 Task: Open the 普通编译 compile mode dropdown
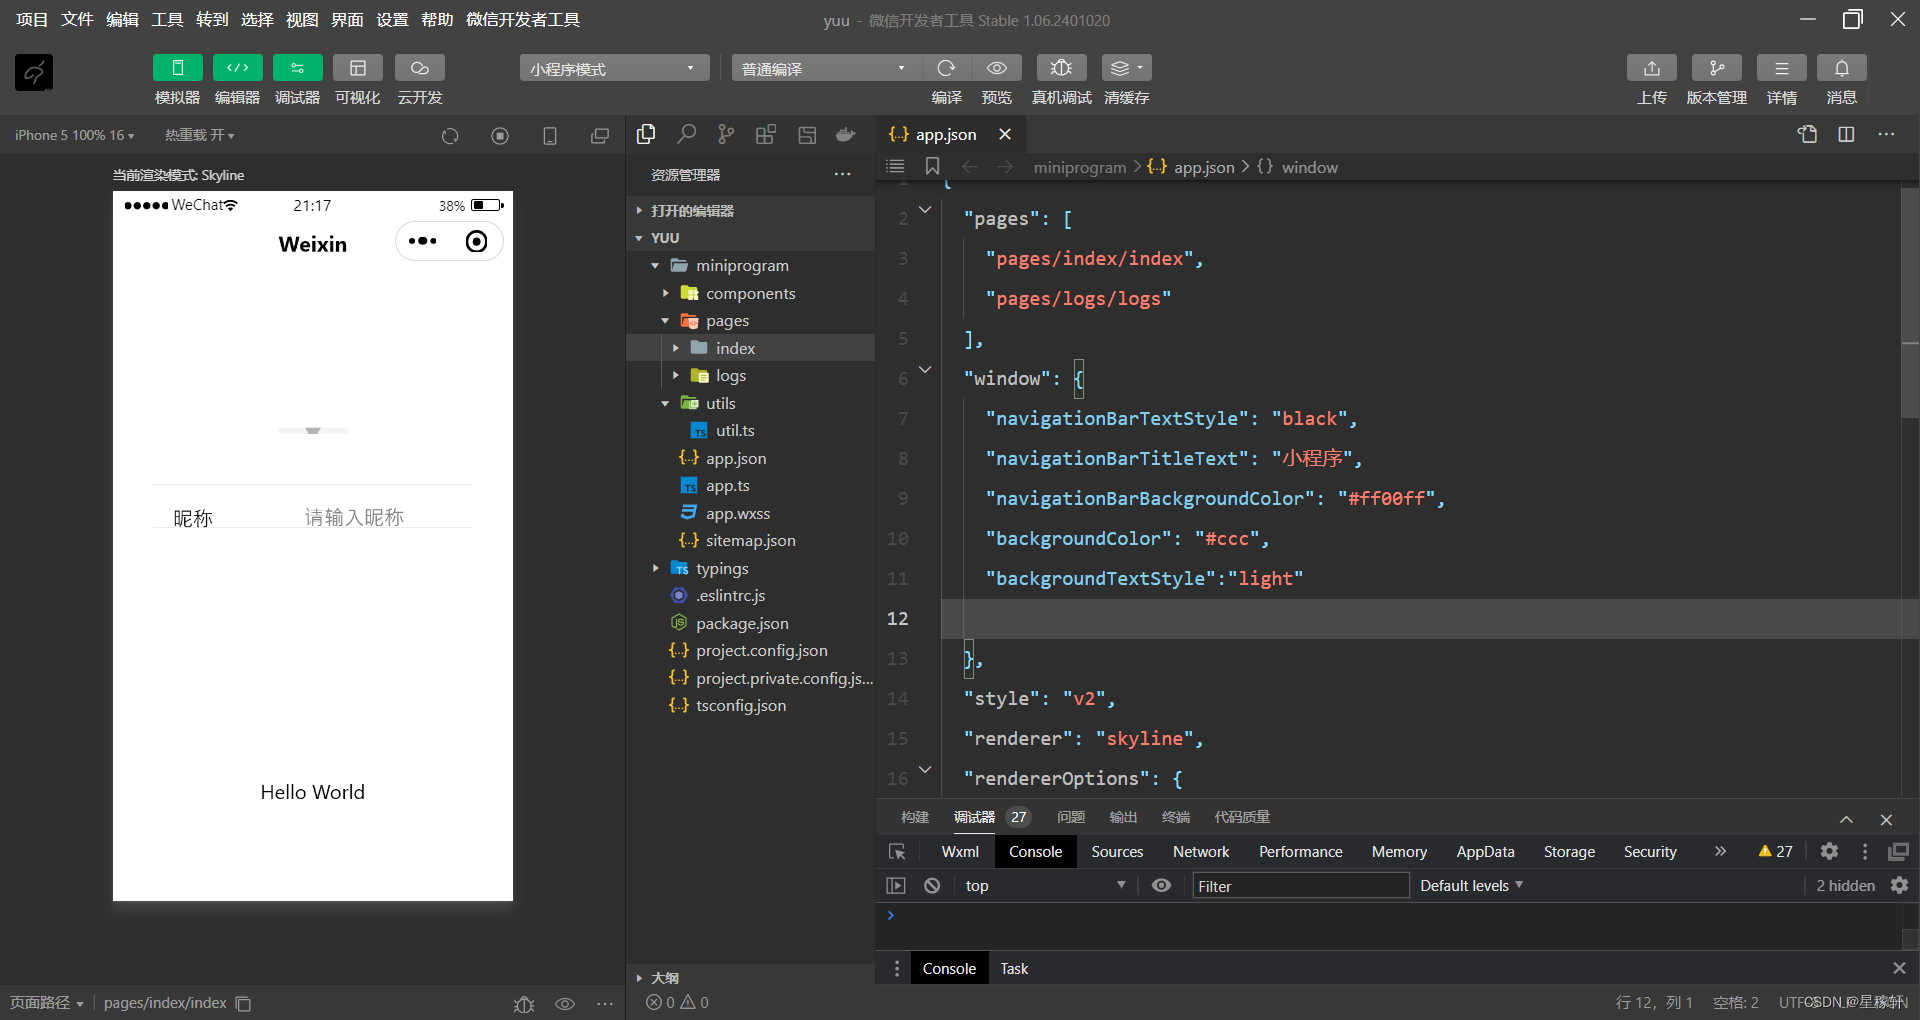[824, 67]
